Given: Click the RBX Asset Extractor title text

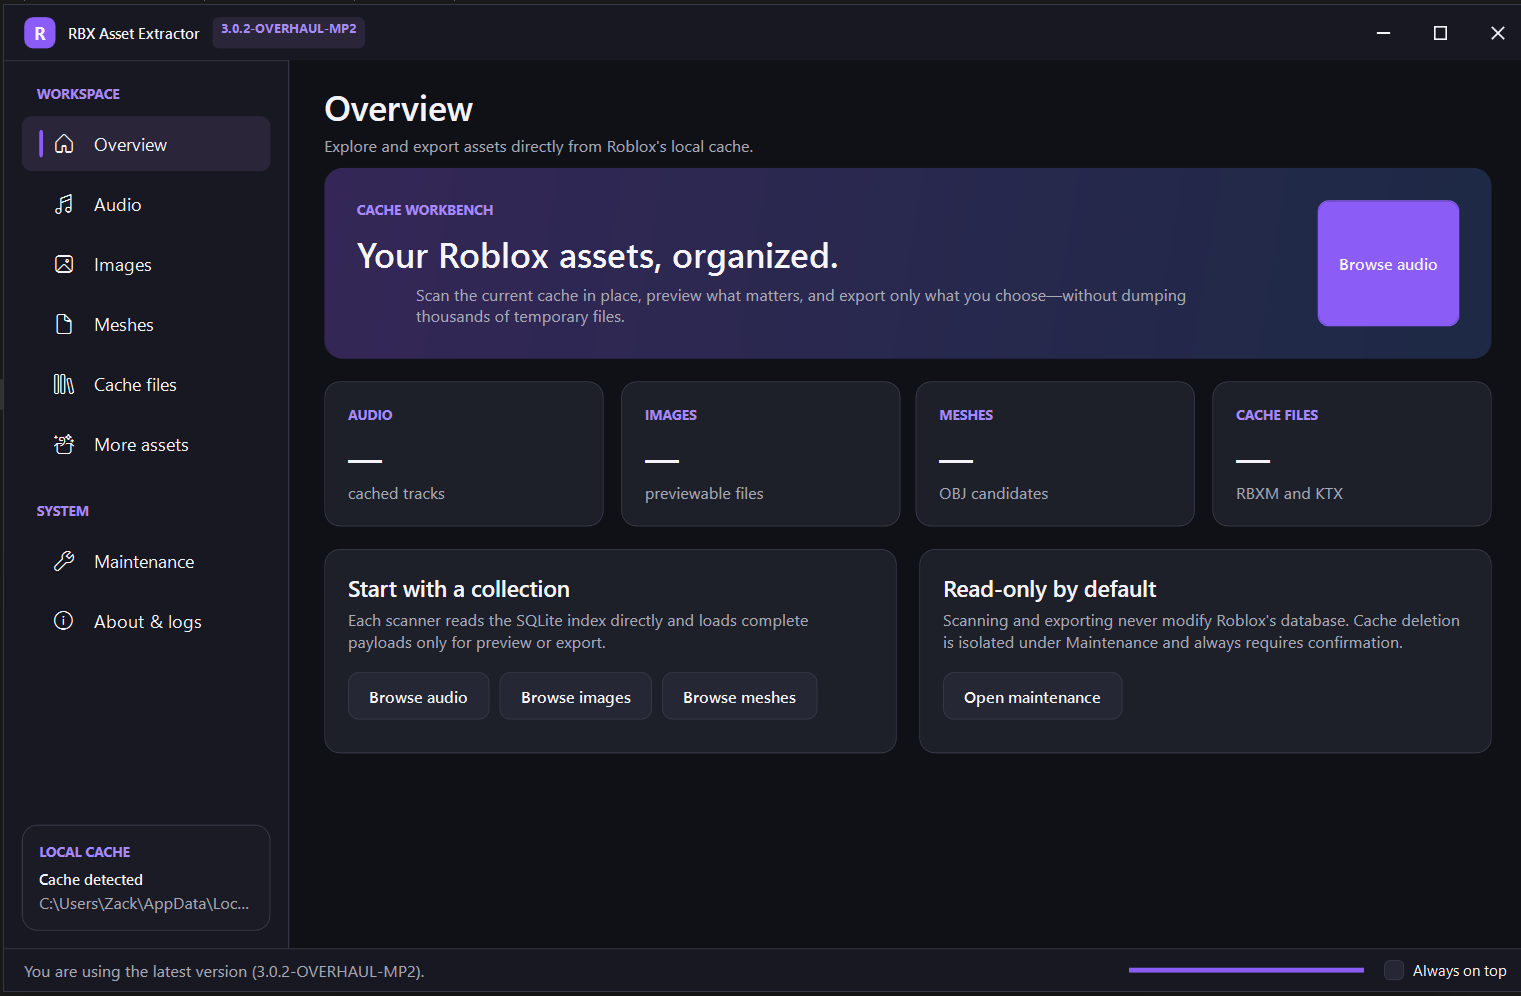Looking at the screenshot, I should pos(134,33).
